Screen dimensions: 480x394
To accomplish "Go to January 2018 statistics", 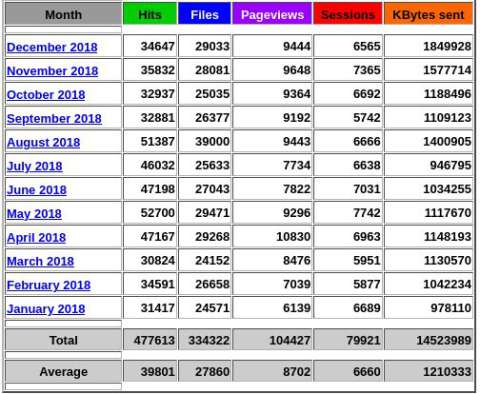I will [46, 309].
